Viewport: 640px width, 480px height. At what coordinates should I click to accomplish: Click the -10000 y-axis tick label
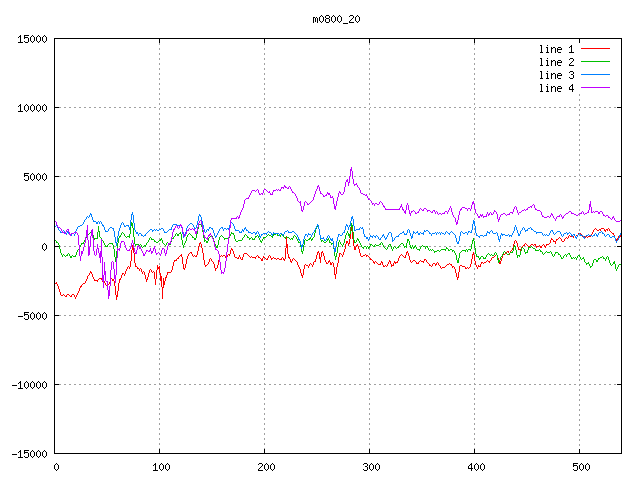click(x=29, y=384)
